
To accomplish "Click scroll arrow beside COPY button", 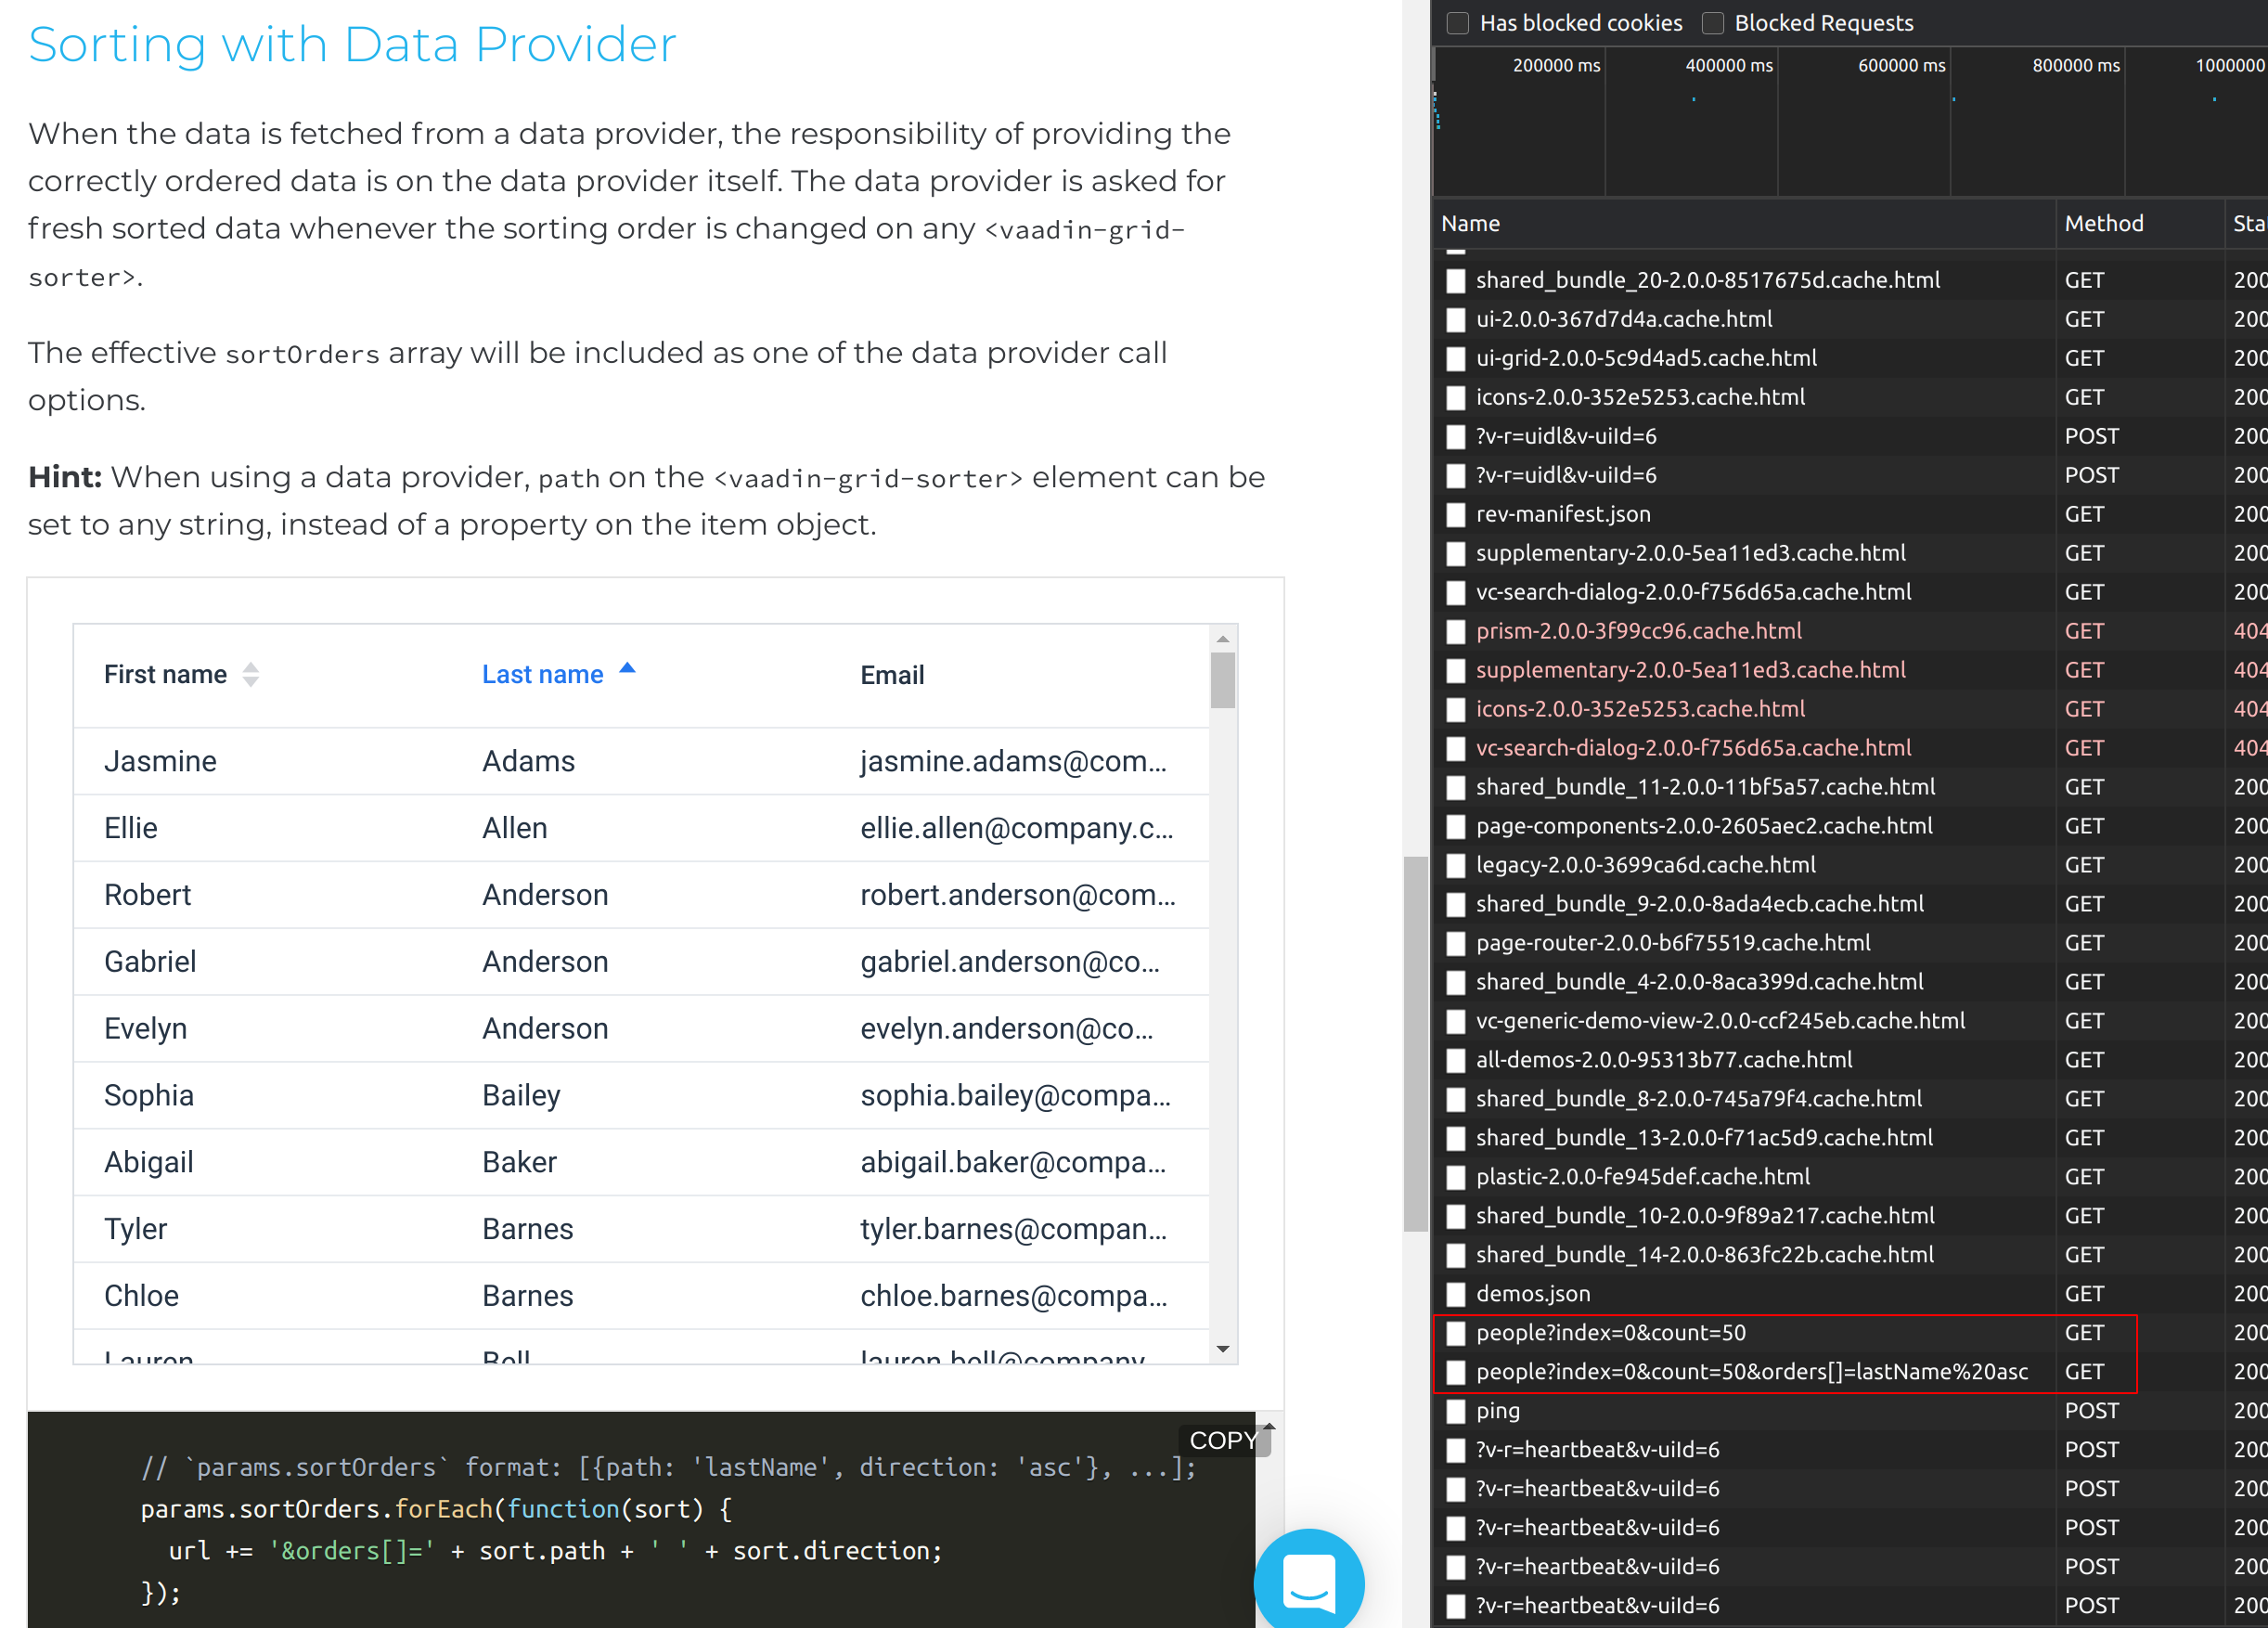I will [x=1269, y=1427].
